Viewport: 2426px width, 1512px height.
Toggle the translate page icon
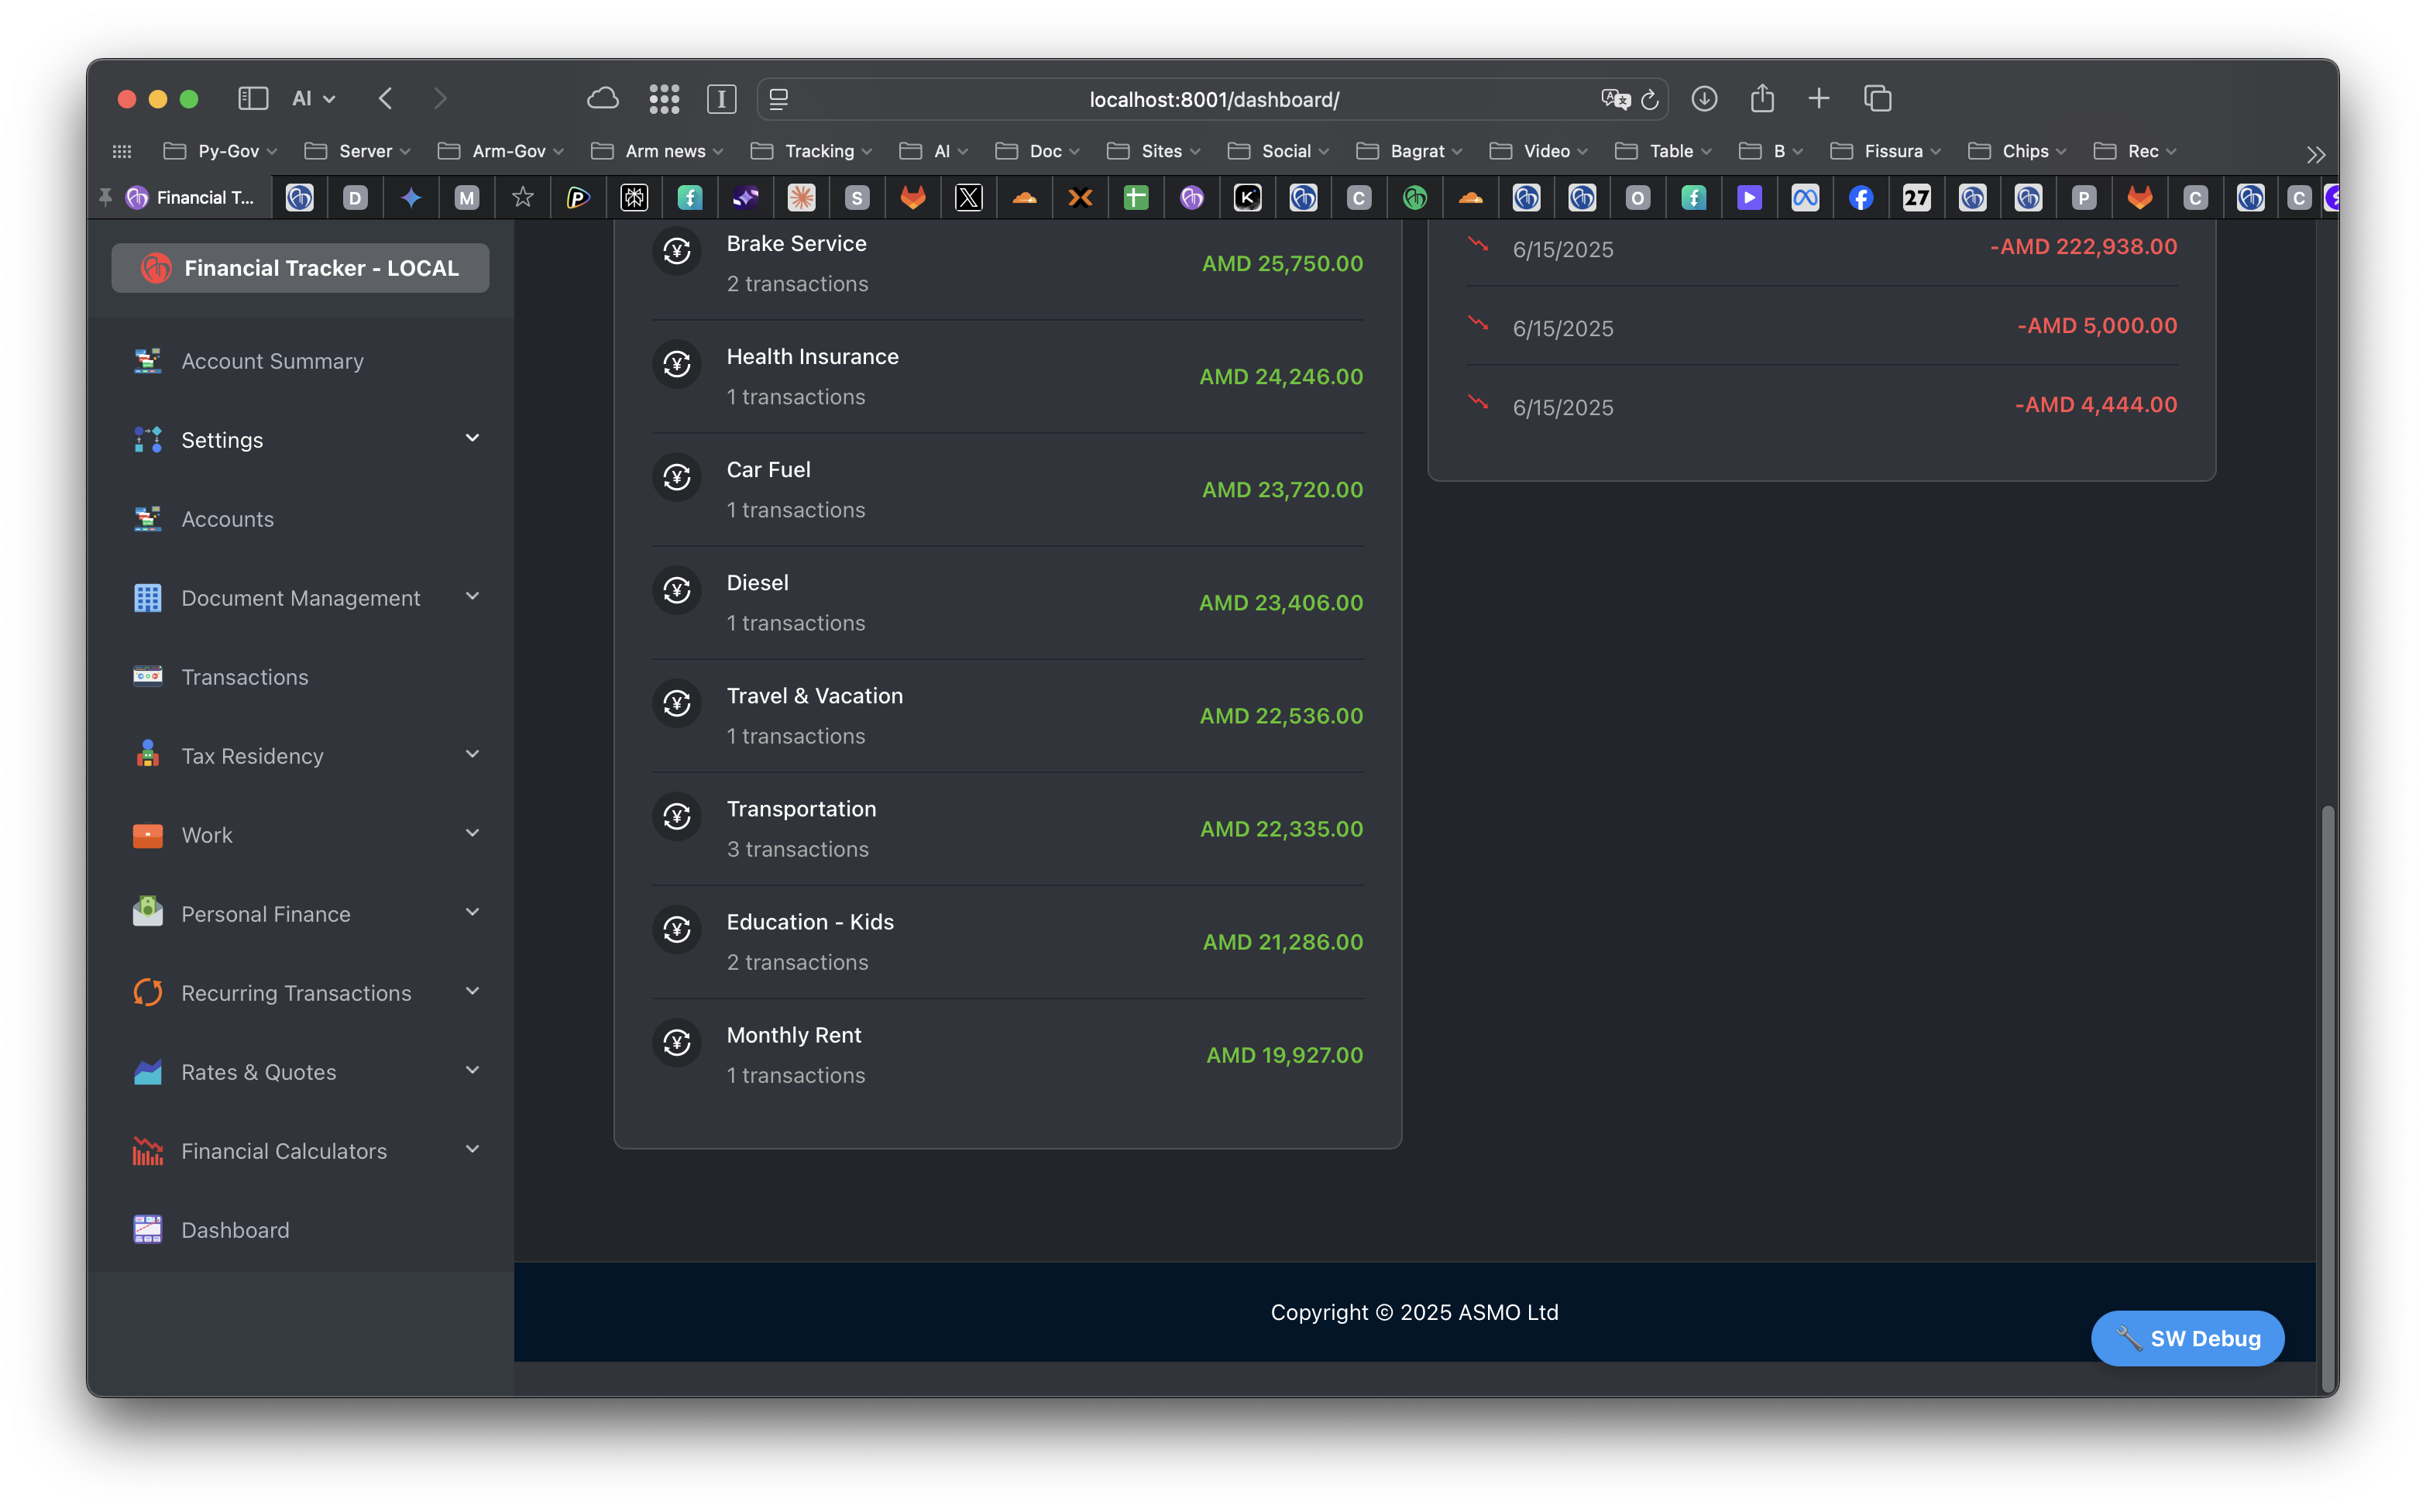[x=1614, y=100]
